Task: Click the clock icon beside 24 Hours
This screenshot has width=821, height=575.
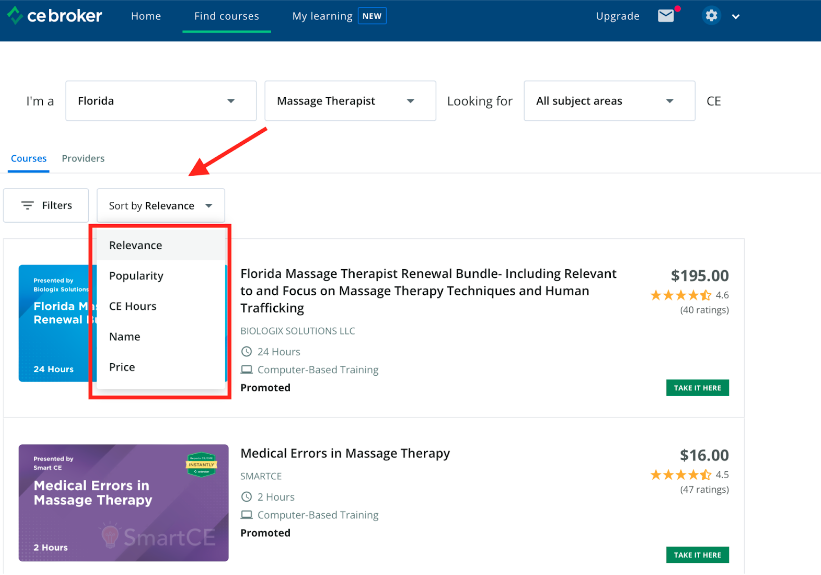Action: (246, 351)
